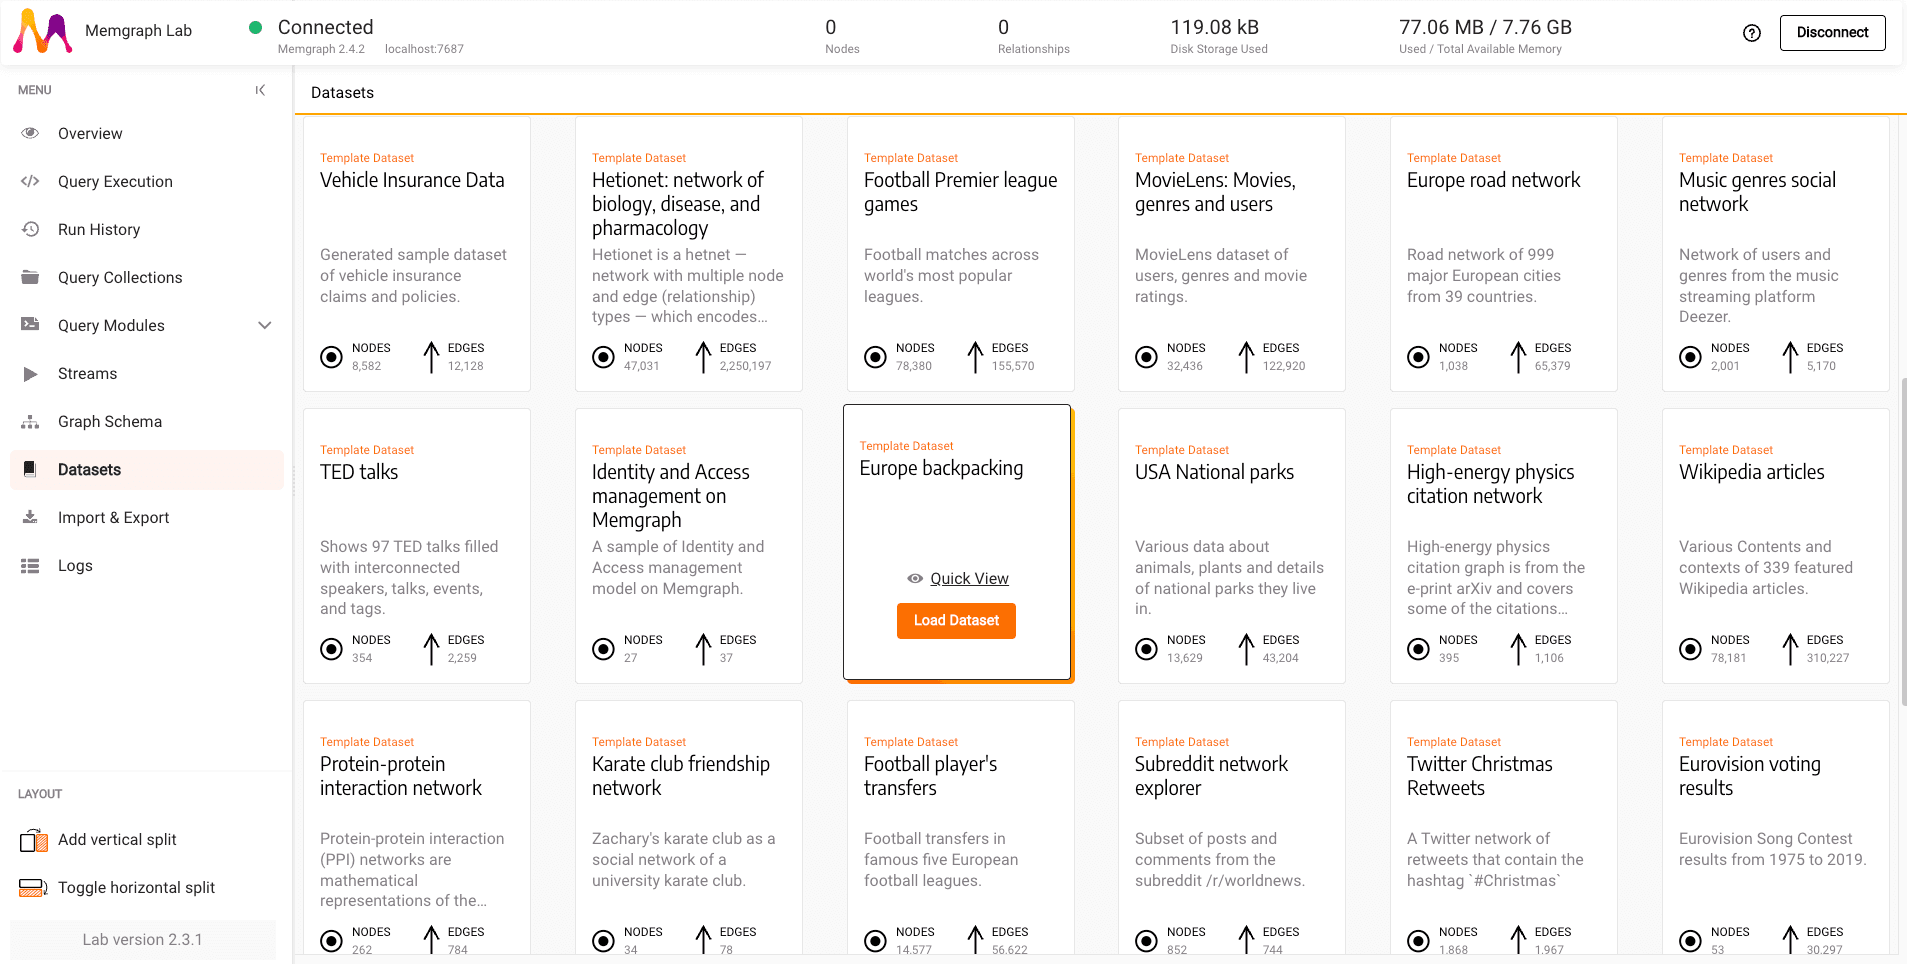Screen dimensions: 1907x964
Task: Click the Overview eye icon
Action: 31,133
